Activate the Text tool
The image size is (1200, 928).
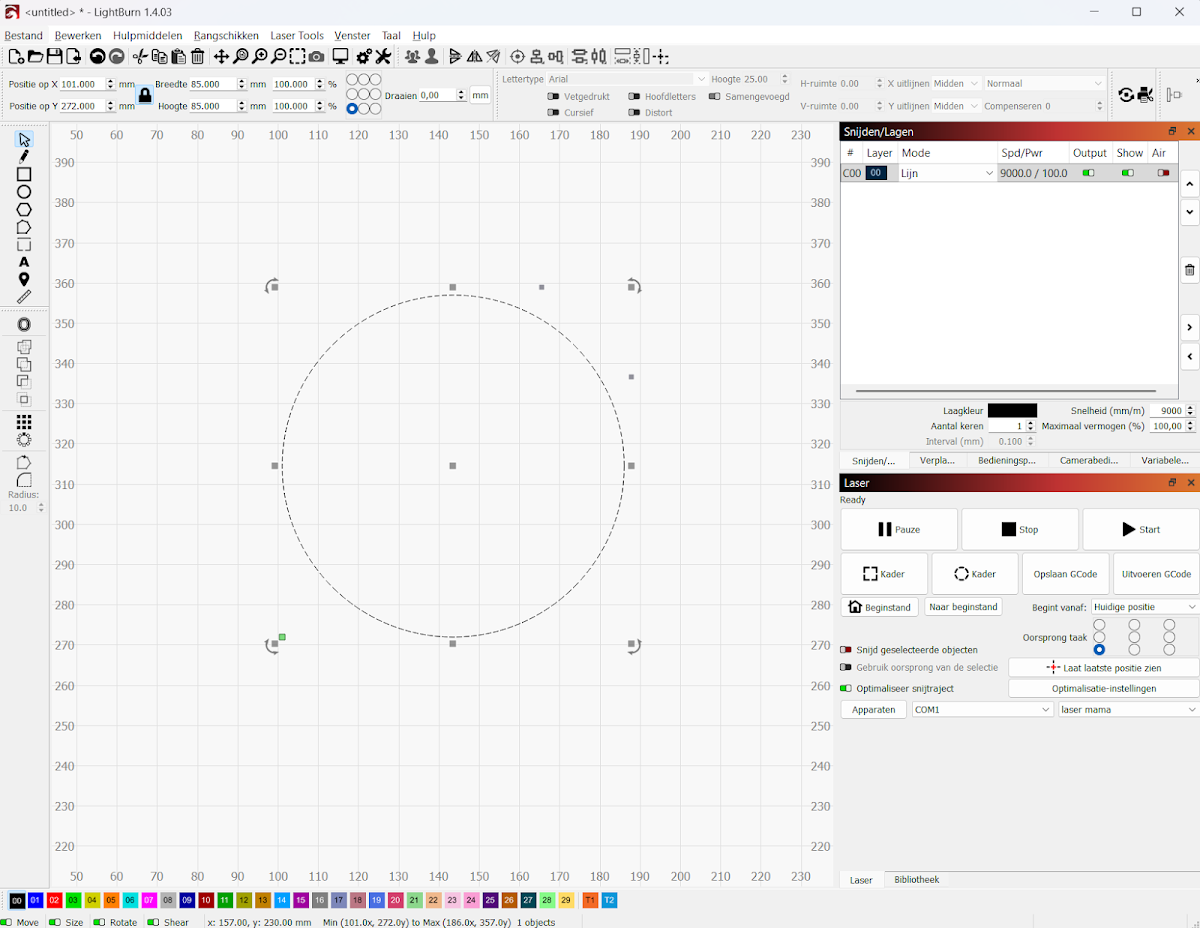(x=24, y=262)
